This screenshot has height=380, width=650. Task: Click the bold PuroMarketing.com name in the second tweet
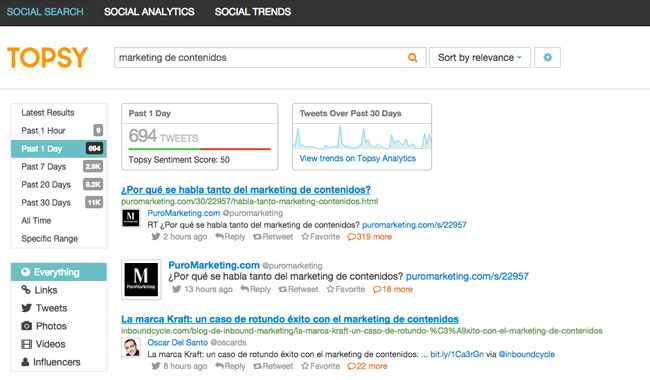pos(214,265)
